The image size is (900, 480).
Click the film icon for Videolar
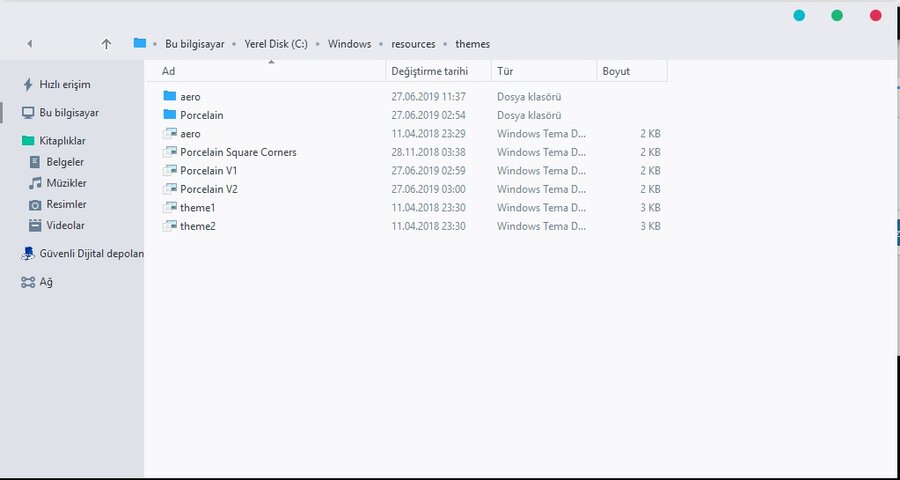(x=36, y=226)
